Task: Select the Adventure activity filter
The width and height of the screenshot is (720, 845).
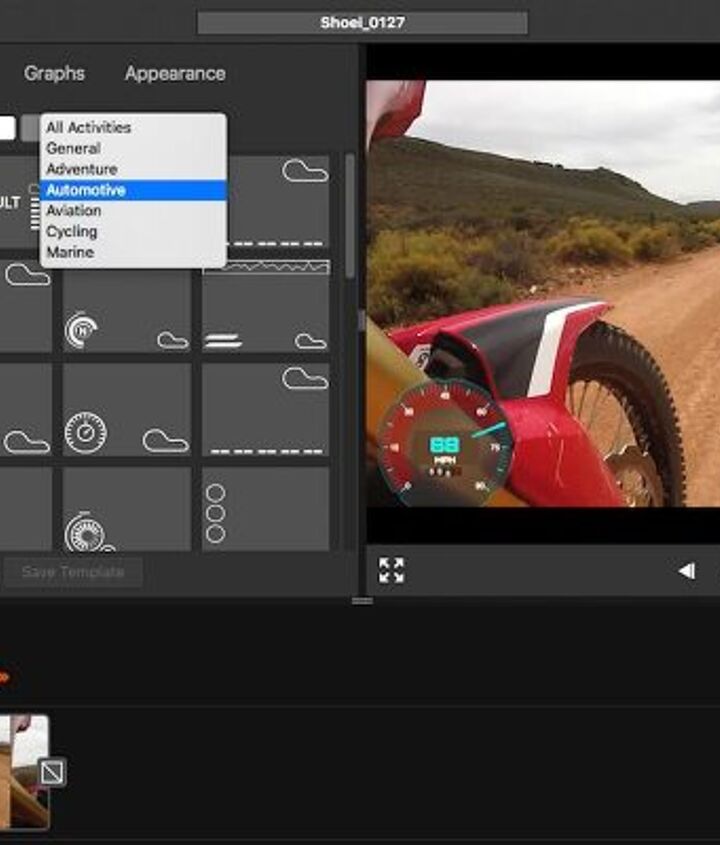Action: (82, 169)
